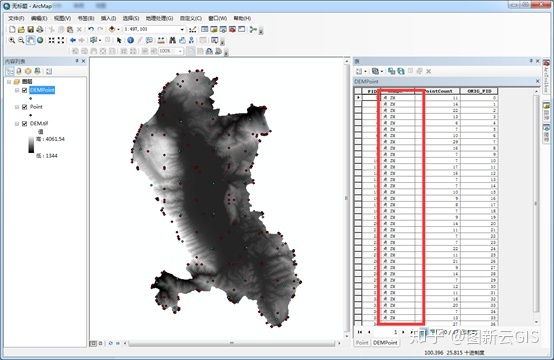Uncheck the Point layer checkbox
554x360 pixels.
[x=24, y=107]
